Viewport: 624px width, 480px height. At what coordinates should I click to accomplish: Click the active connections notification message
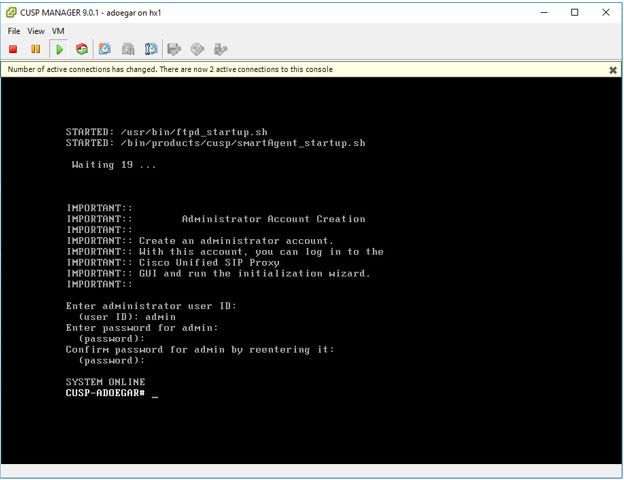tap(170, 69)
